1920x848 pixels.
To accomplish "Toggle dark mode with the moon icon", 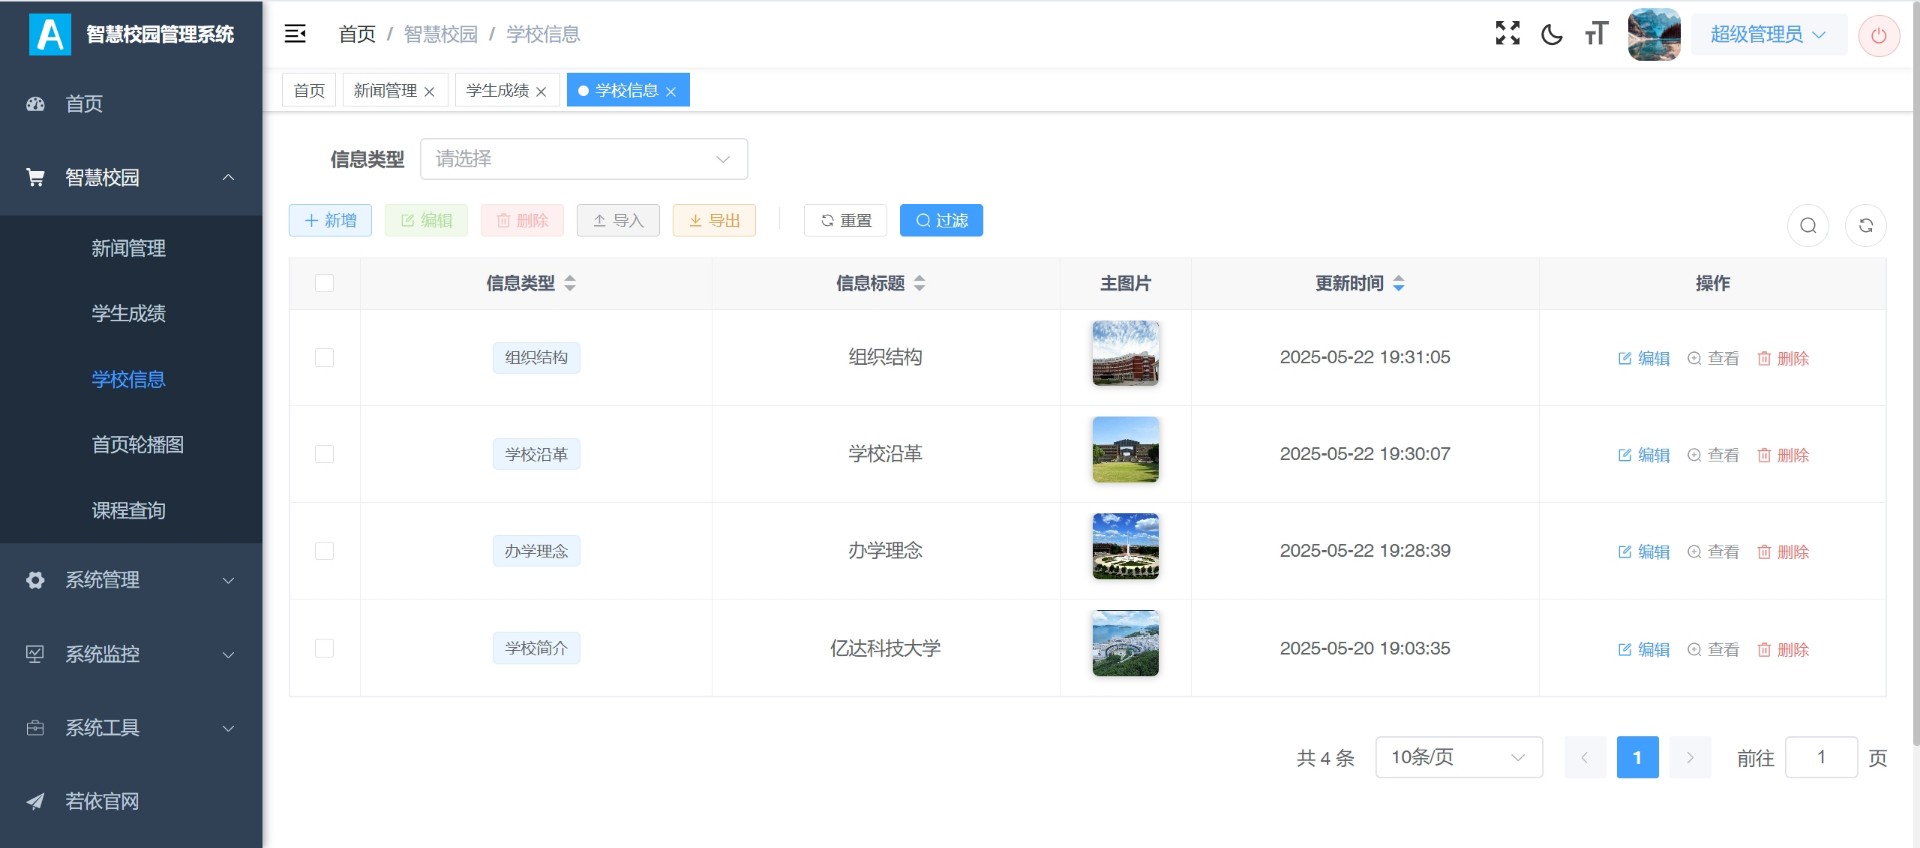I will tap(1552, 35).
